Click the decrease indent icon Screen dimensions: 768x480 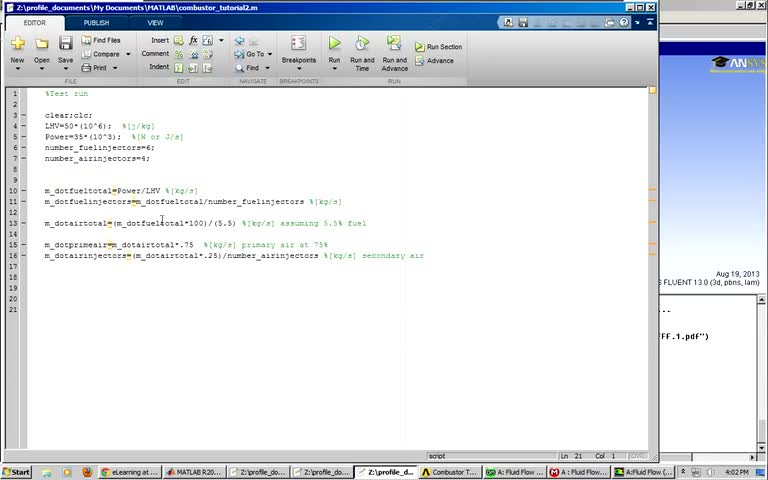coord(208,68)
